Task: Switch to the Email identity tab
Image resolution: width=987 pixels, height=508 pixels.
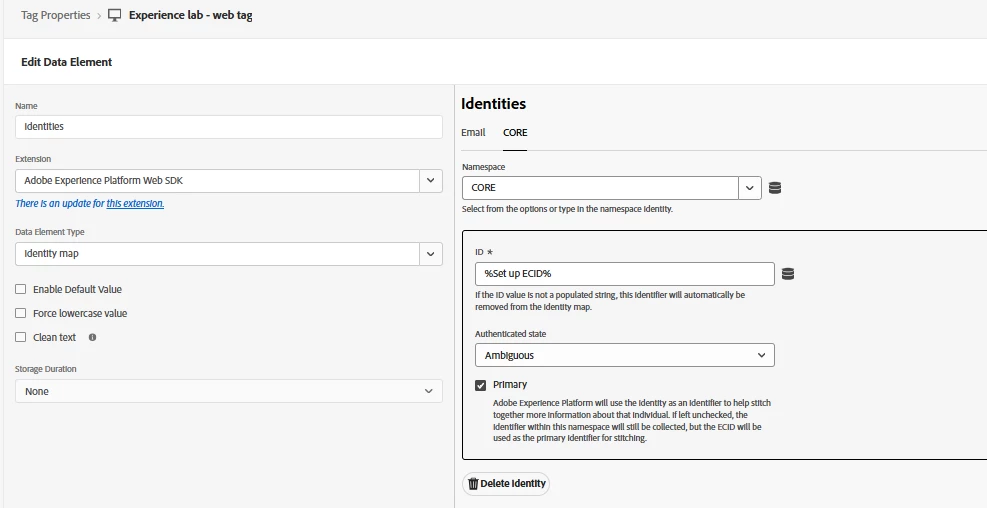Action: coord(473,132)
